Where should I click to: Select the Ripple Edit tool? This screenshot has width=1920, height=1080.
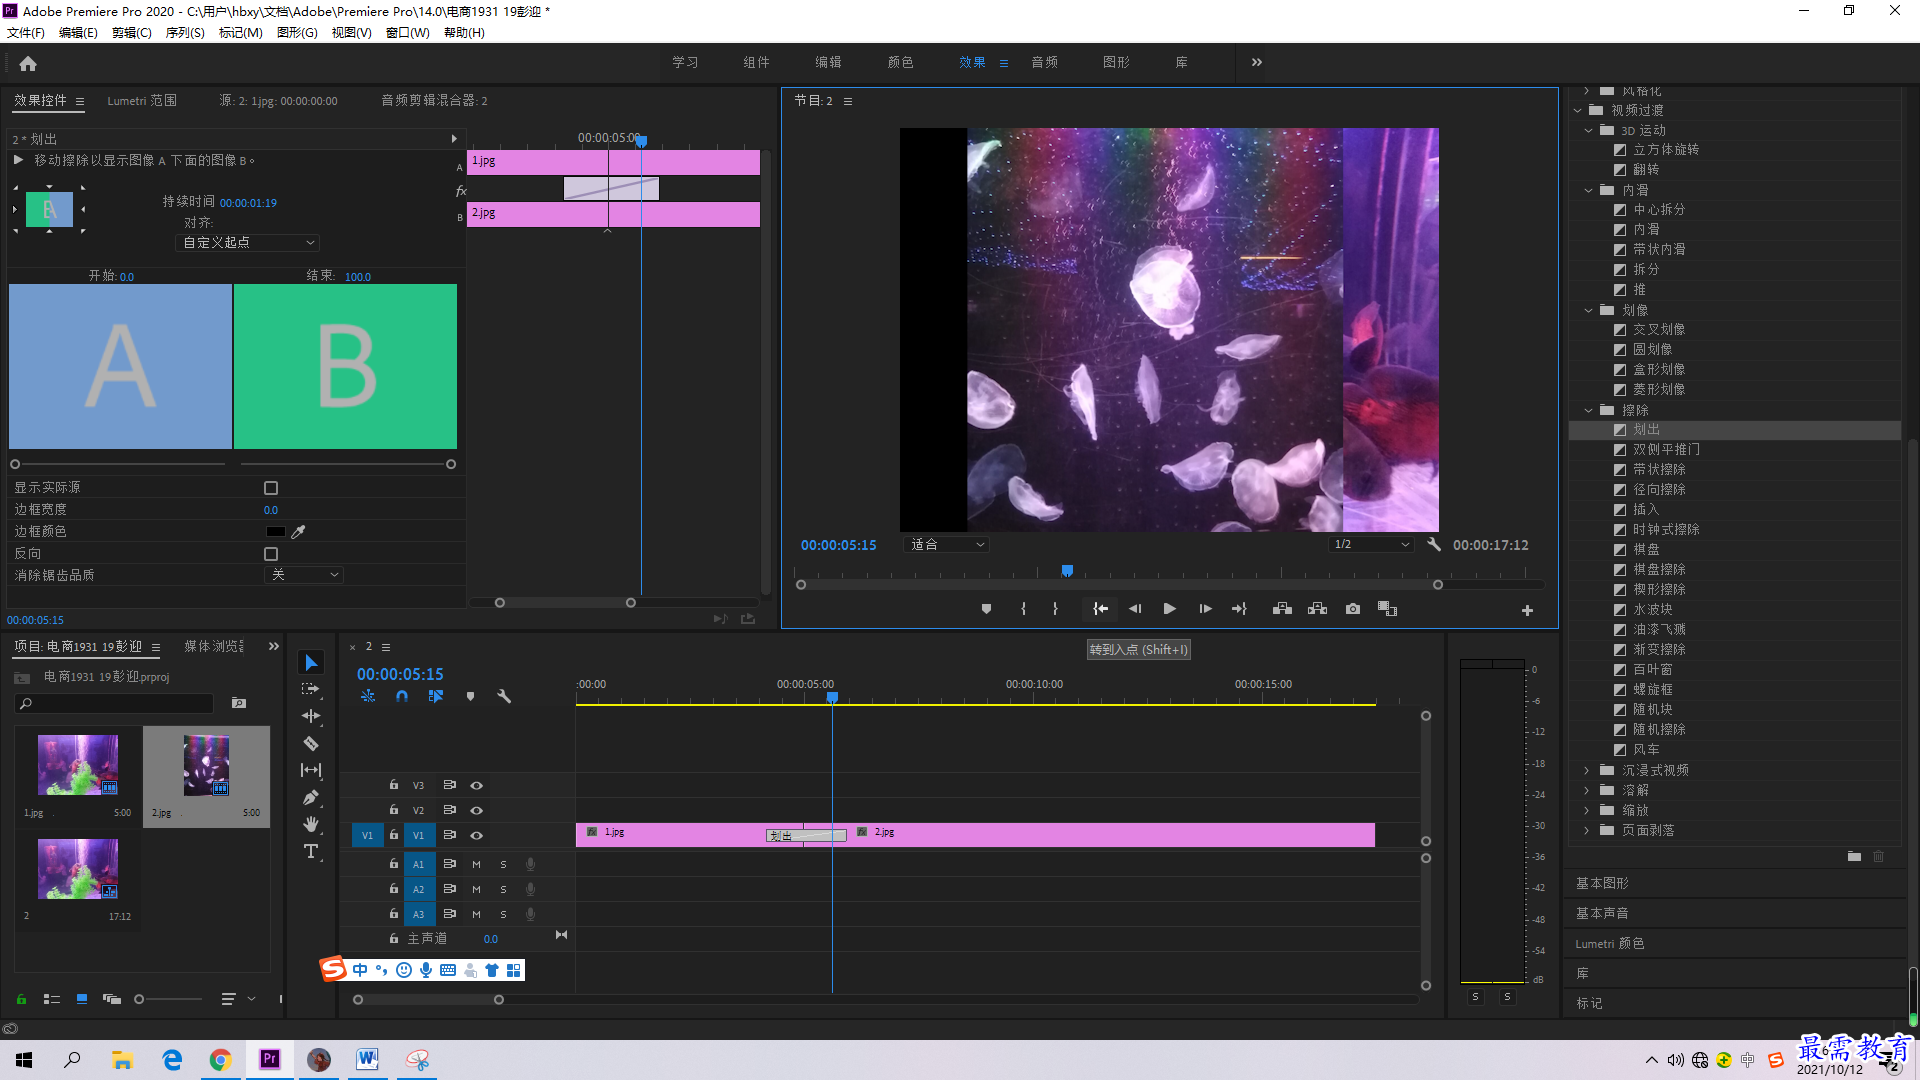point(311,716)
